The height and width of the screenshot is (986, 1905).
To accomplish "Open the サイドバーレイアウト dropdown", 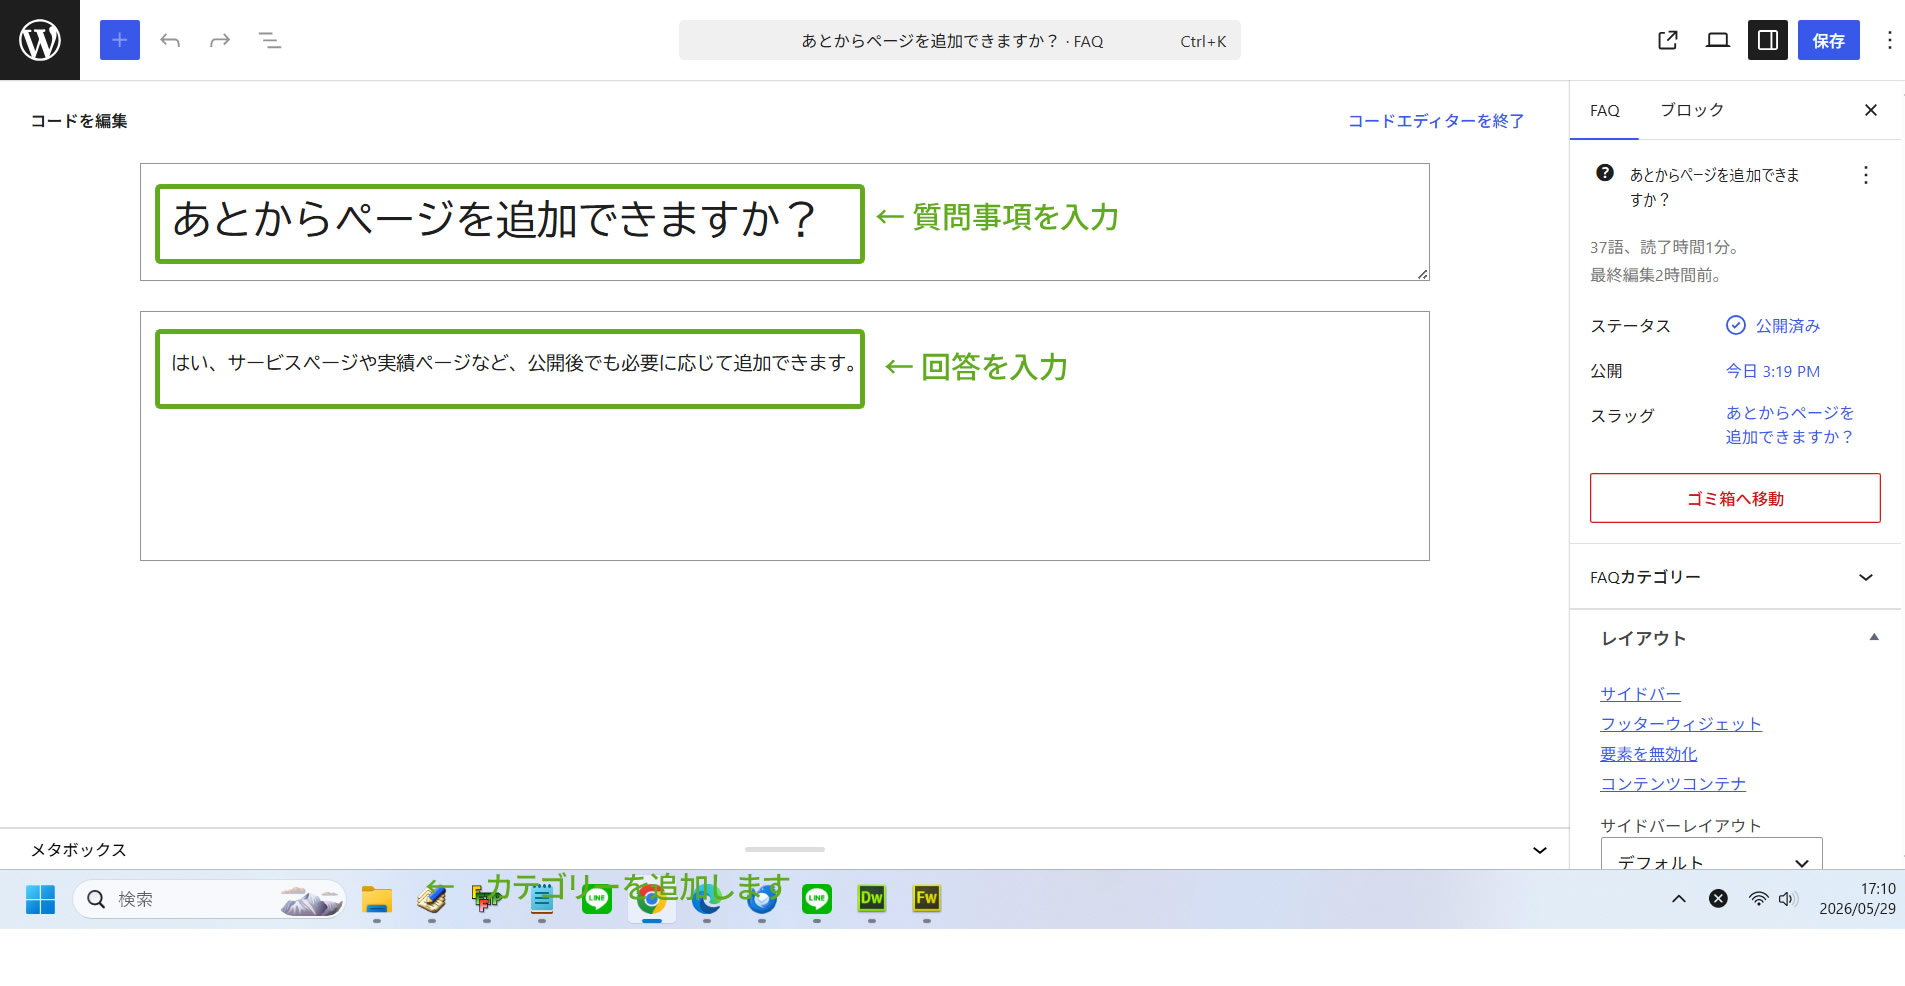I will click(x=1712, y=855).
